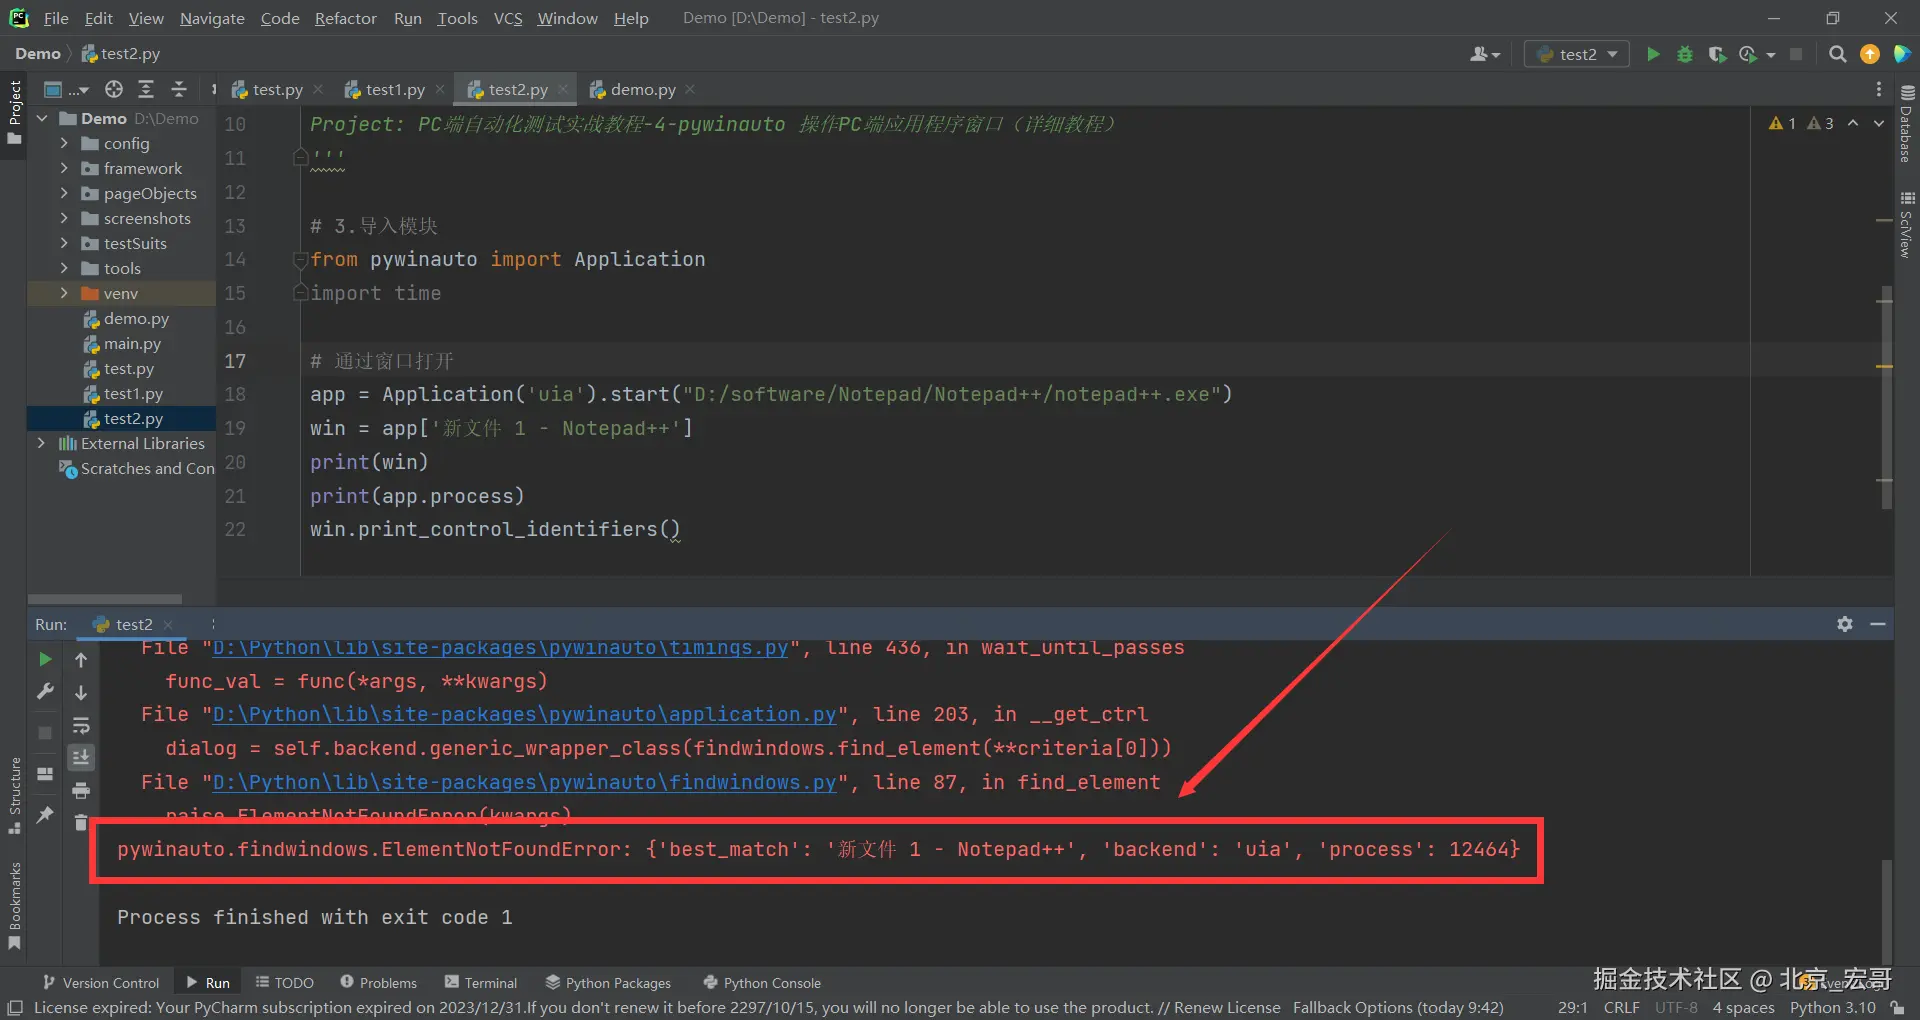
Task: Change Python 3.10 interpreter in status bar
Action: click(x=1832, y=1008)
